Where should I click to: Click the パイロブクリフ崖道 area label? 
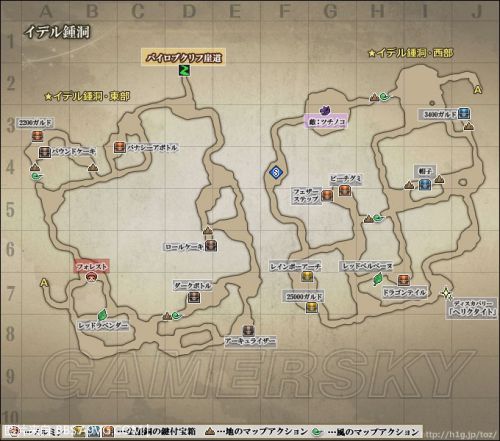pyautogui.click(x=184, y=58)
